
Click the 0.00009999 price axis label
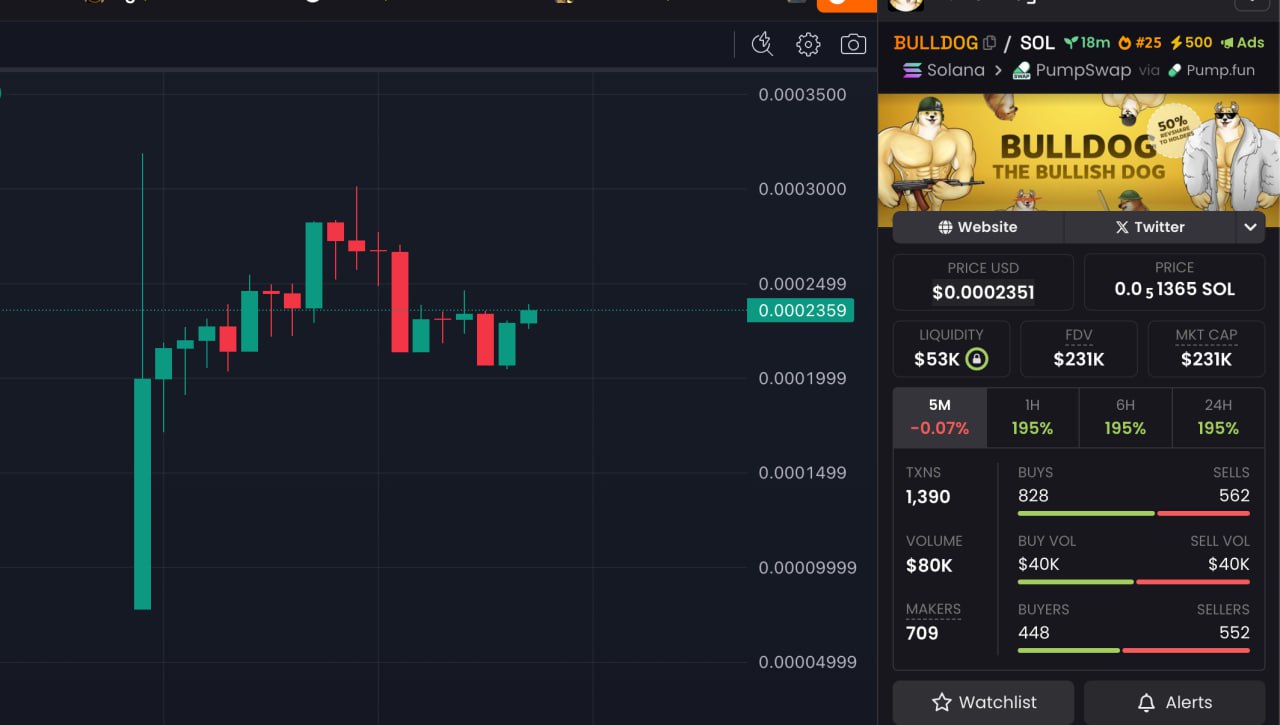pos(807,567)
